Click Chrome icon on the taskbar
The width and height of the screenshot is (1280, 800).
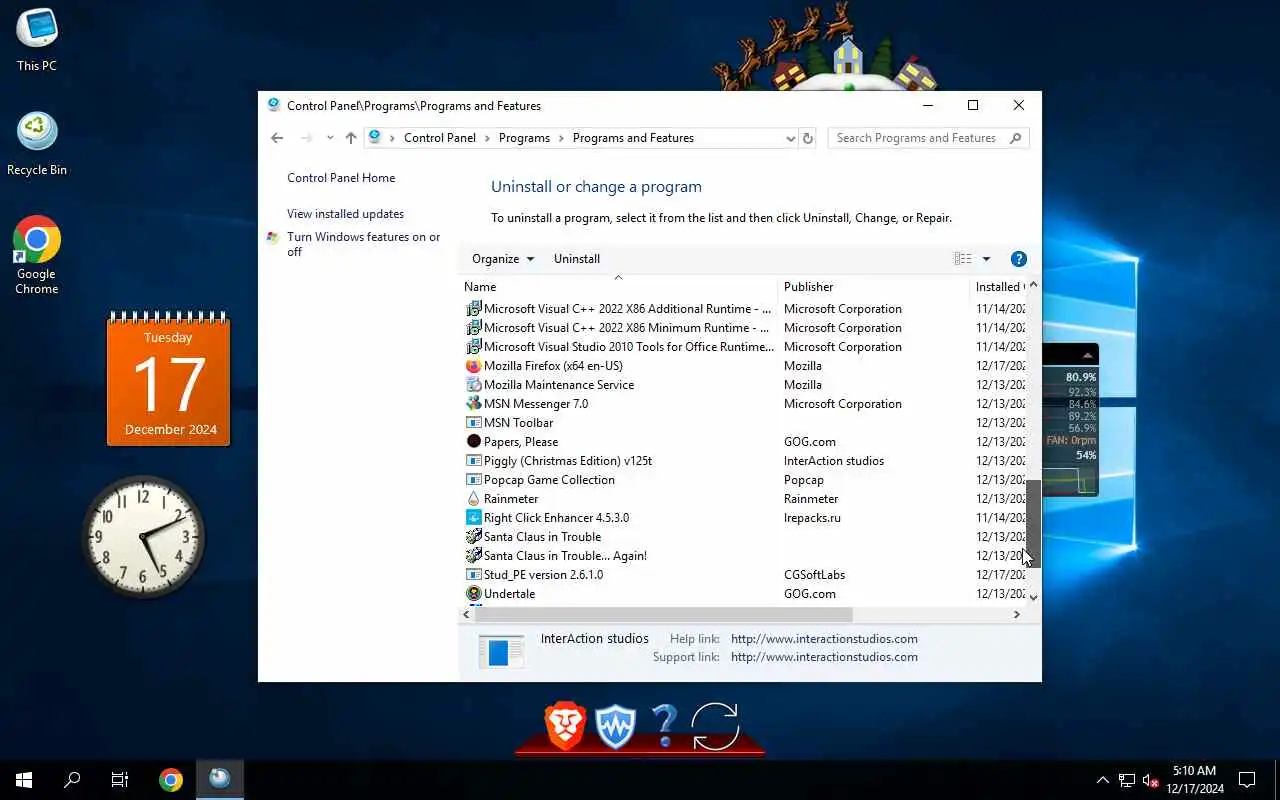(x=171, y=780)
